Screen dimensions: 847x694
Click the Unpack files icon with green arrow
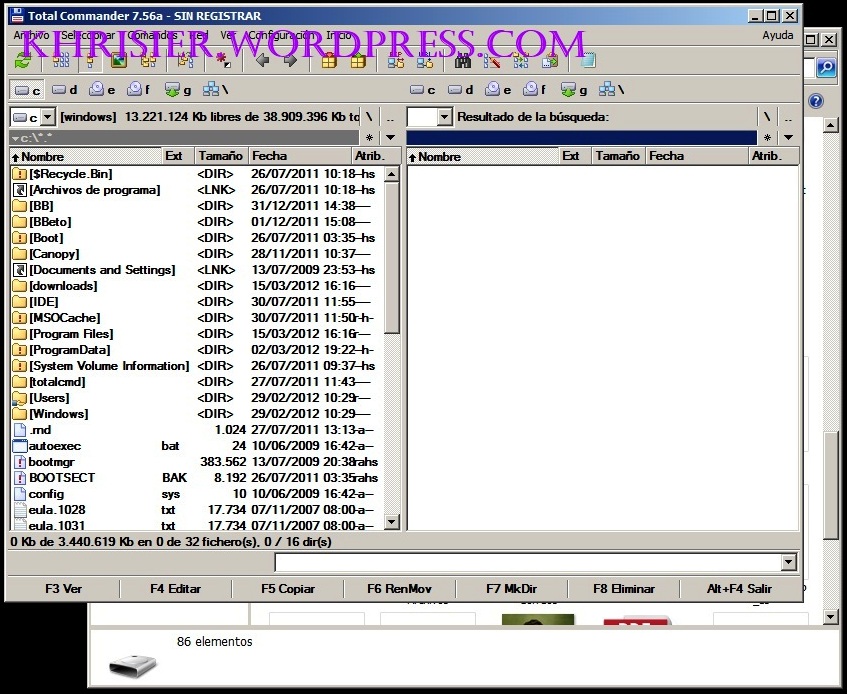tap(358, 61)
